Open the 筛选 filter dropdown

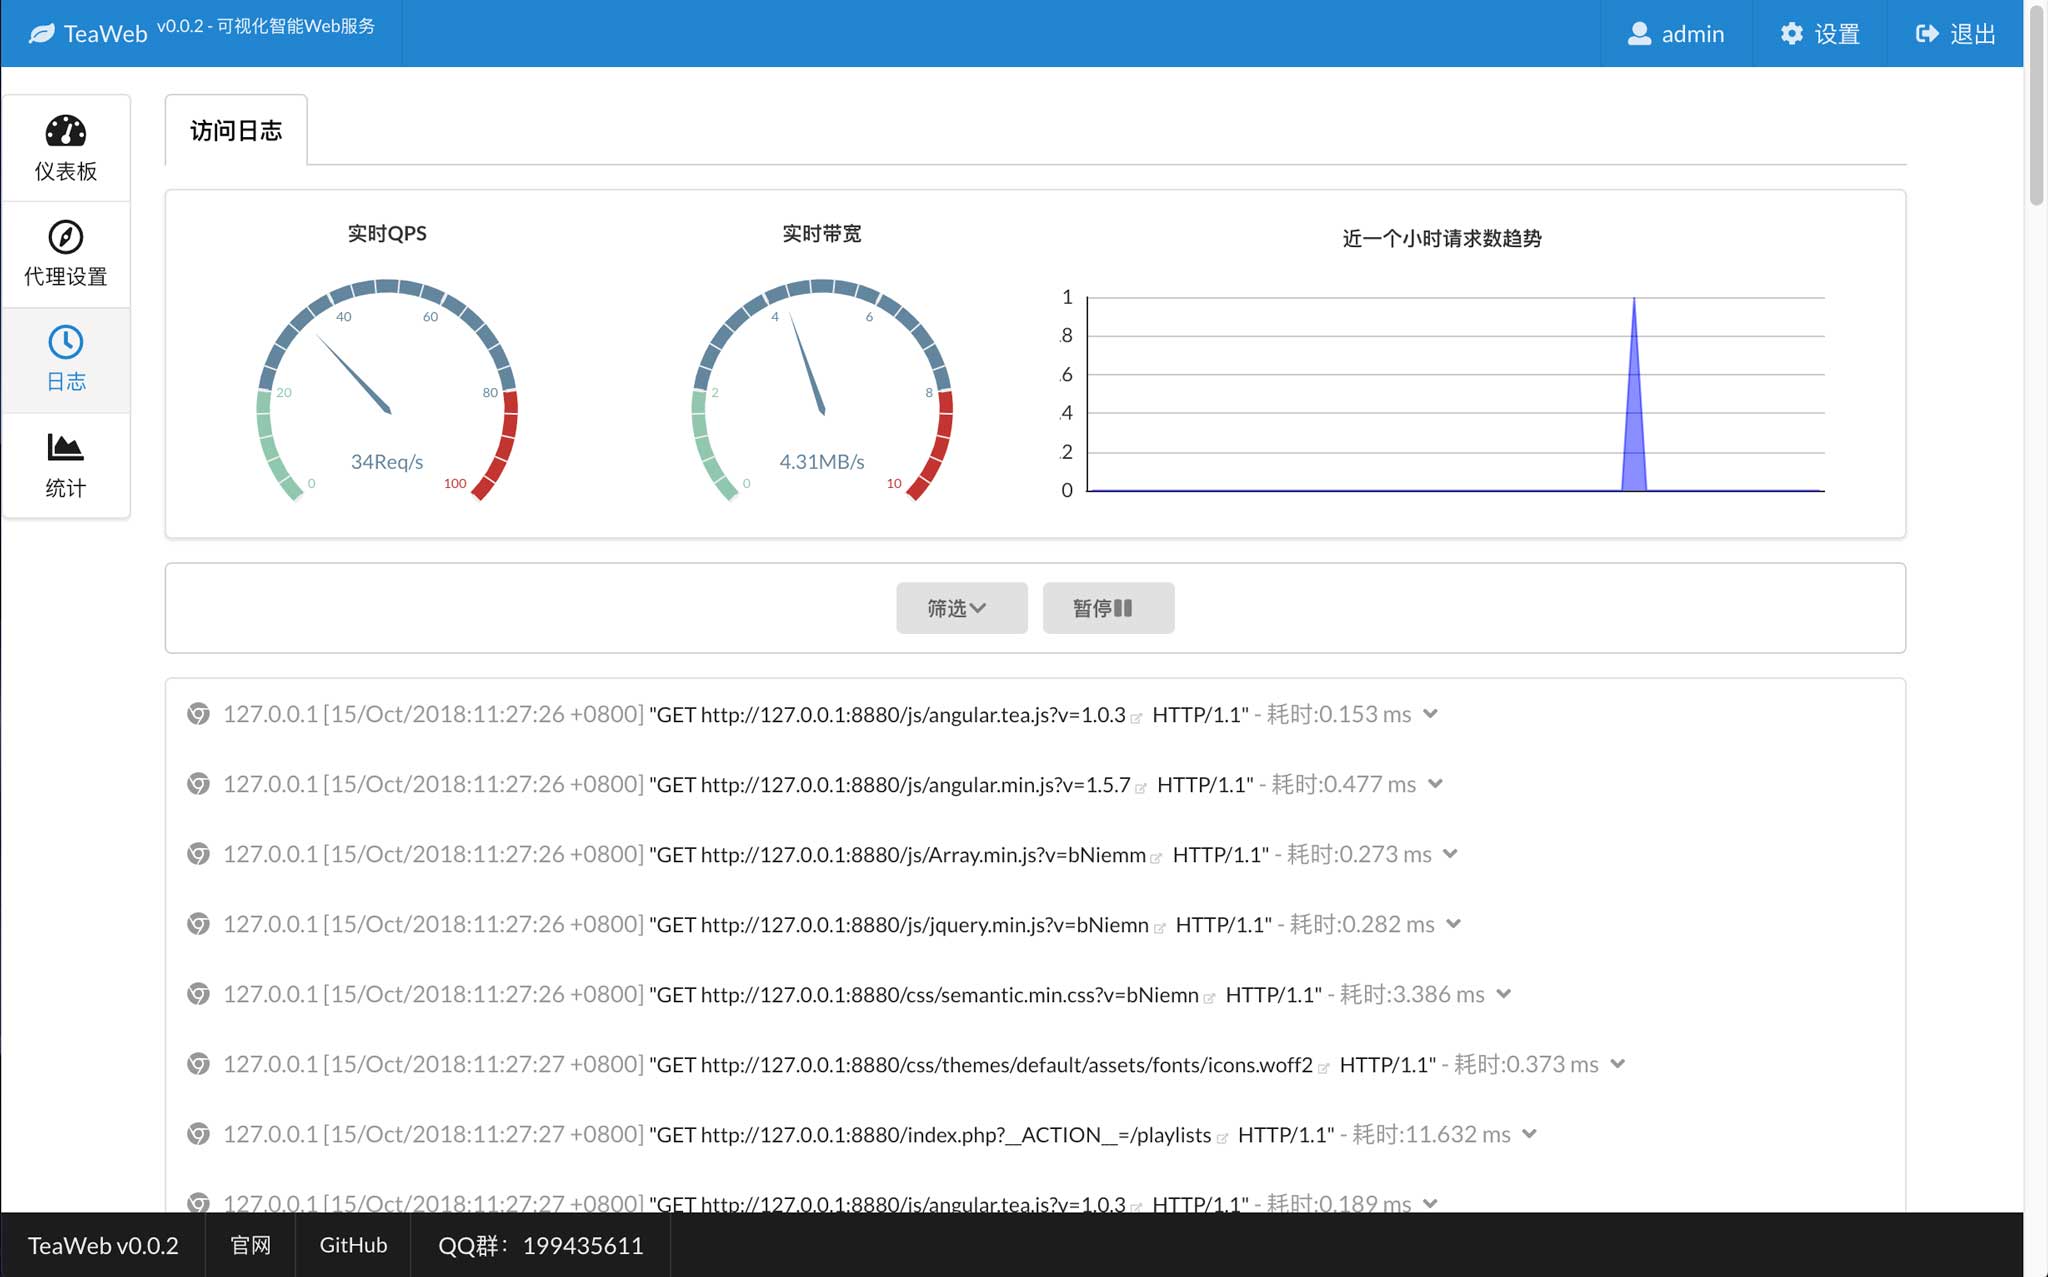[x=961, y=608]
